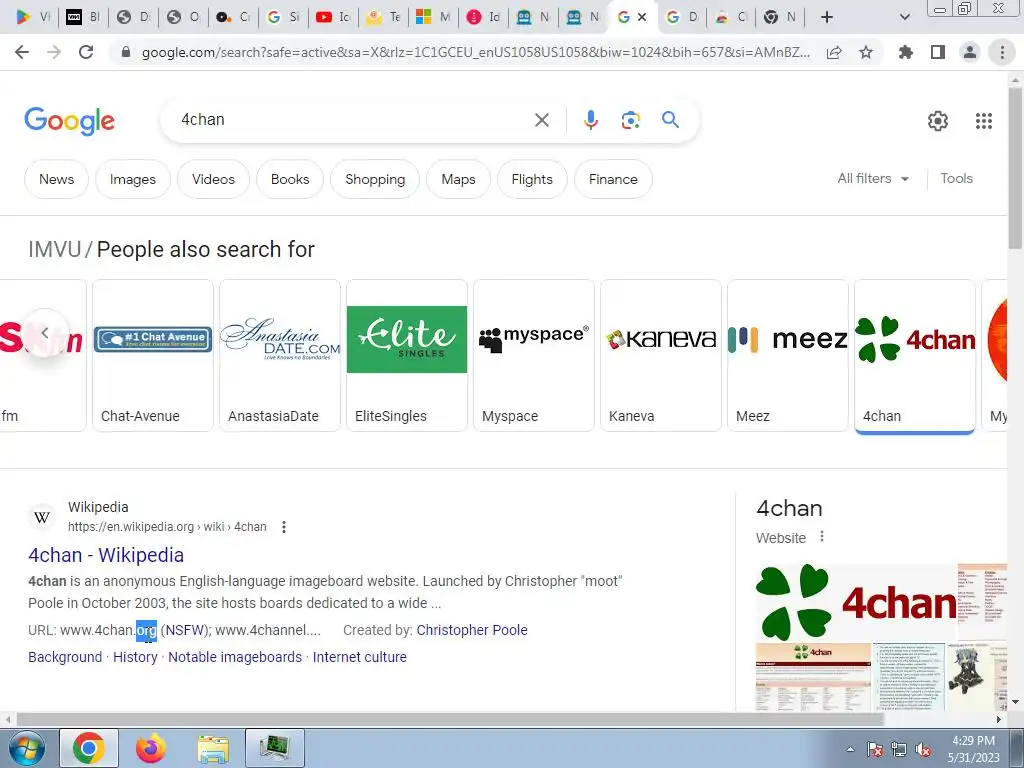Filter results by Maps
The width and height of the screenshot is (1024, 768).
[x=458, y=179]
